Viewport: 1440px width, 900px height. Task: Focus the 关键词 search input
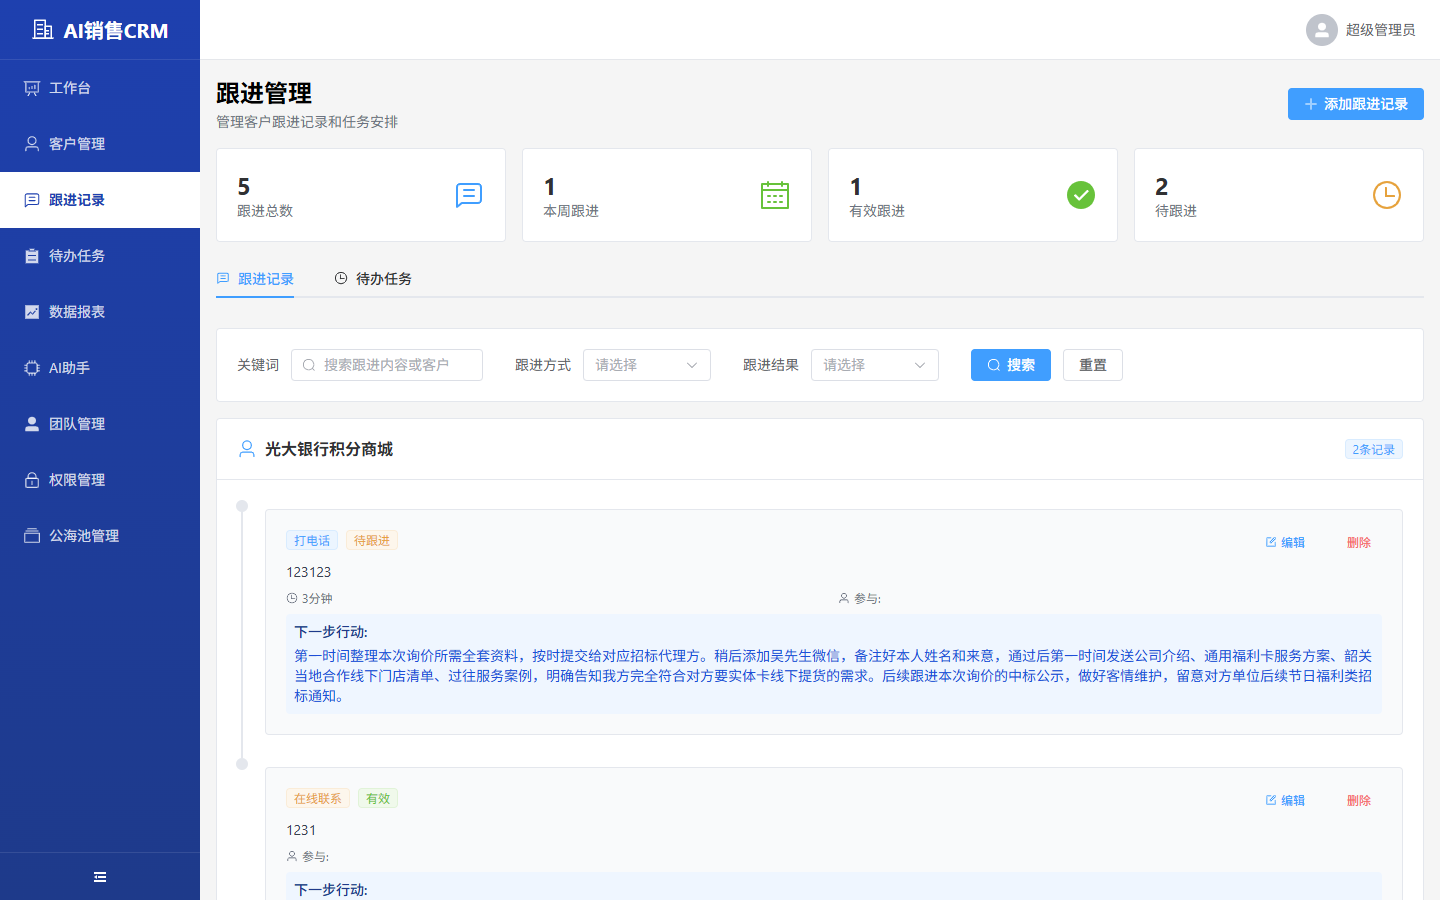[387, 365]
